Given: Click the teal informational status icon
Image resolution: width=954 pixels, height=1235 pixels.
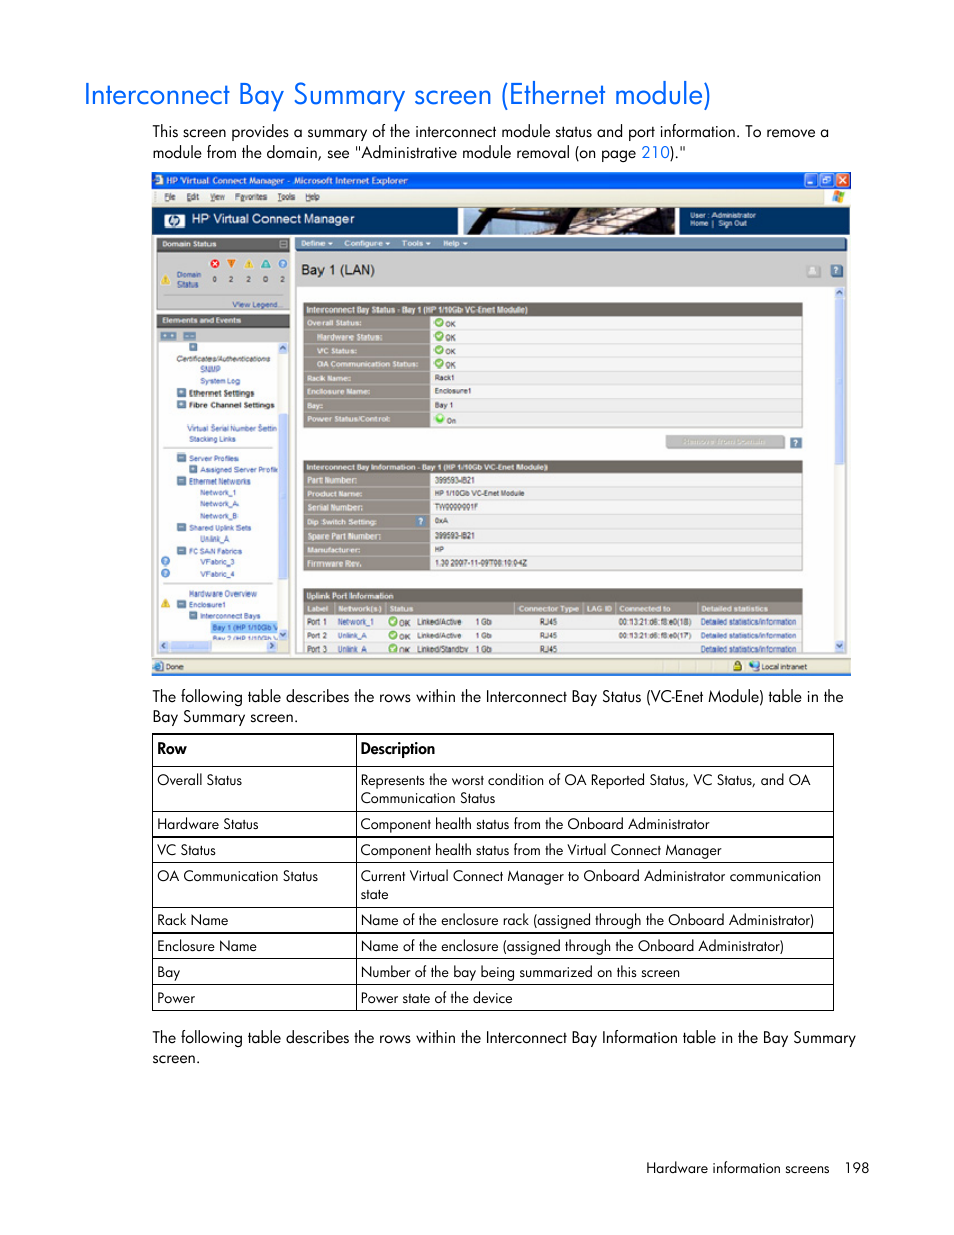Looking at the screenshot, I should click(x=265, y=264).
